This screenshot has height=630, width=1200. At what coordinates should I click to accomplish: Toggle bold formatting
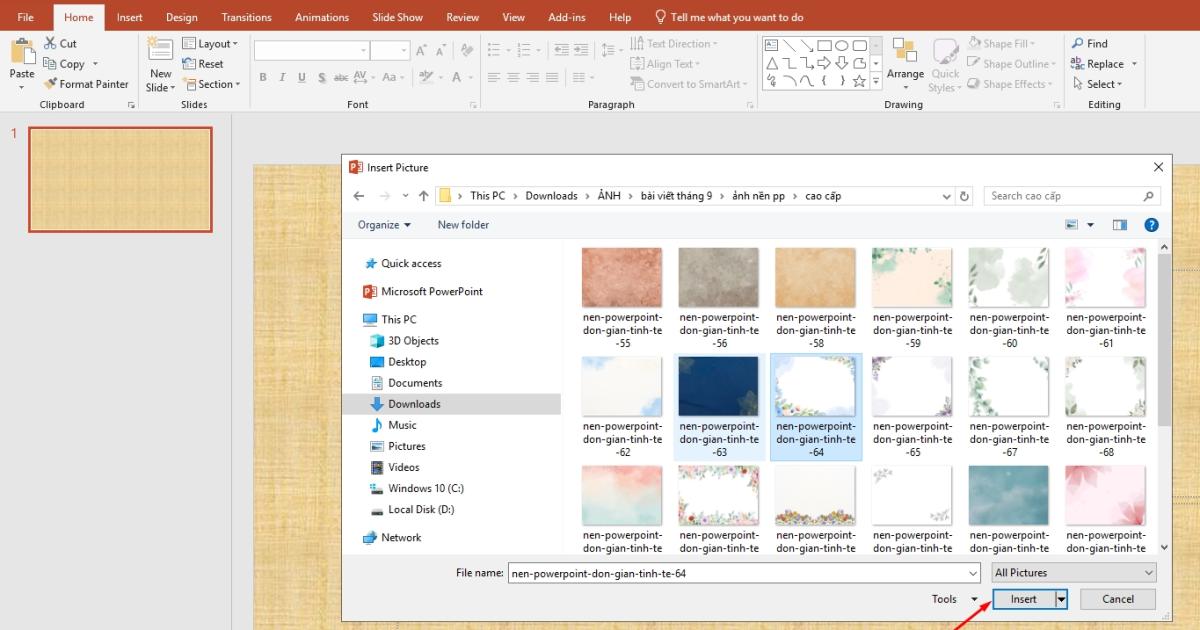(263, 76)
